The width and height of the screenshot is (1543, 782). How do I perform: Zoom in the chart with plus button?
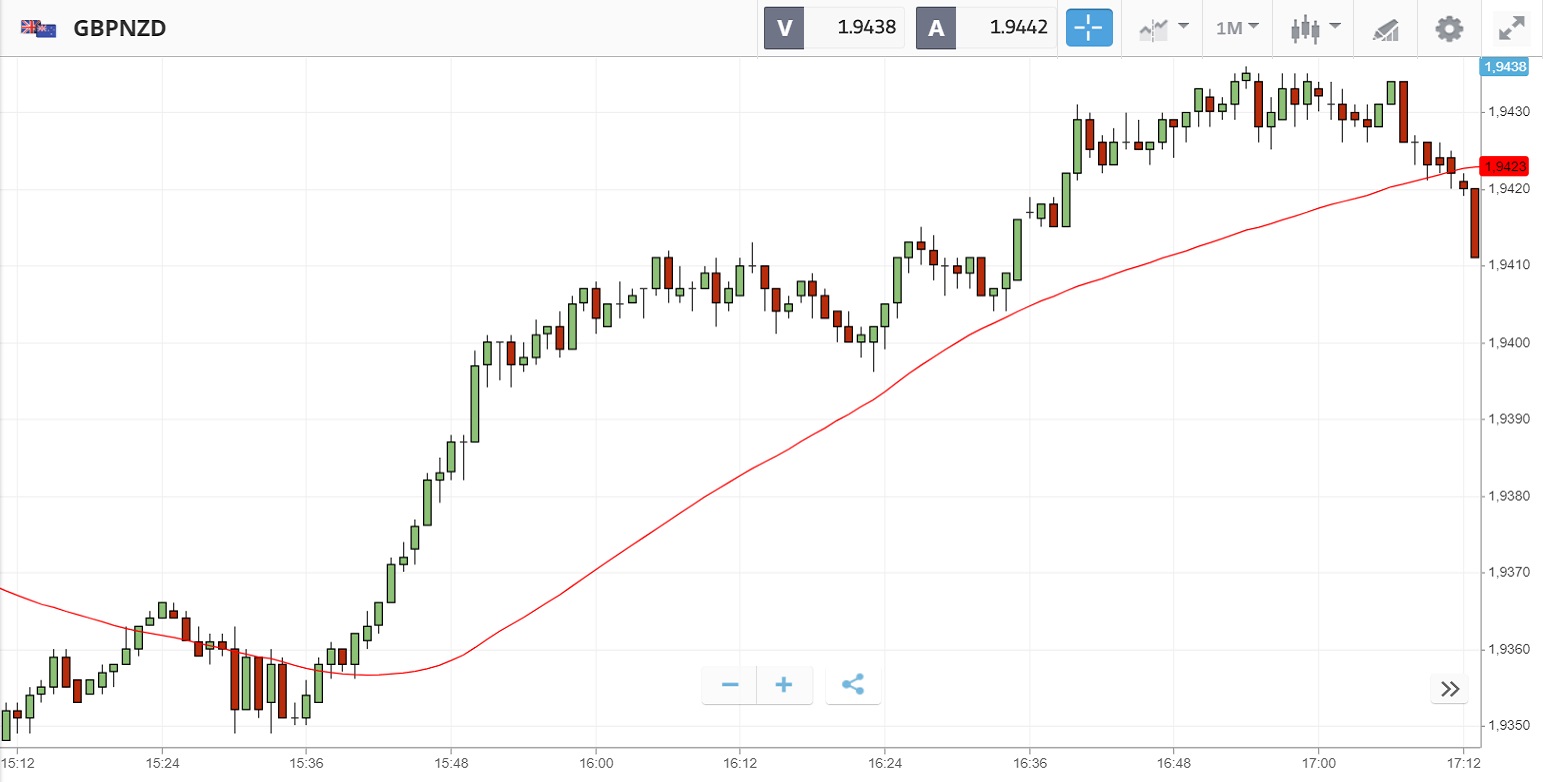click(784, 685)
